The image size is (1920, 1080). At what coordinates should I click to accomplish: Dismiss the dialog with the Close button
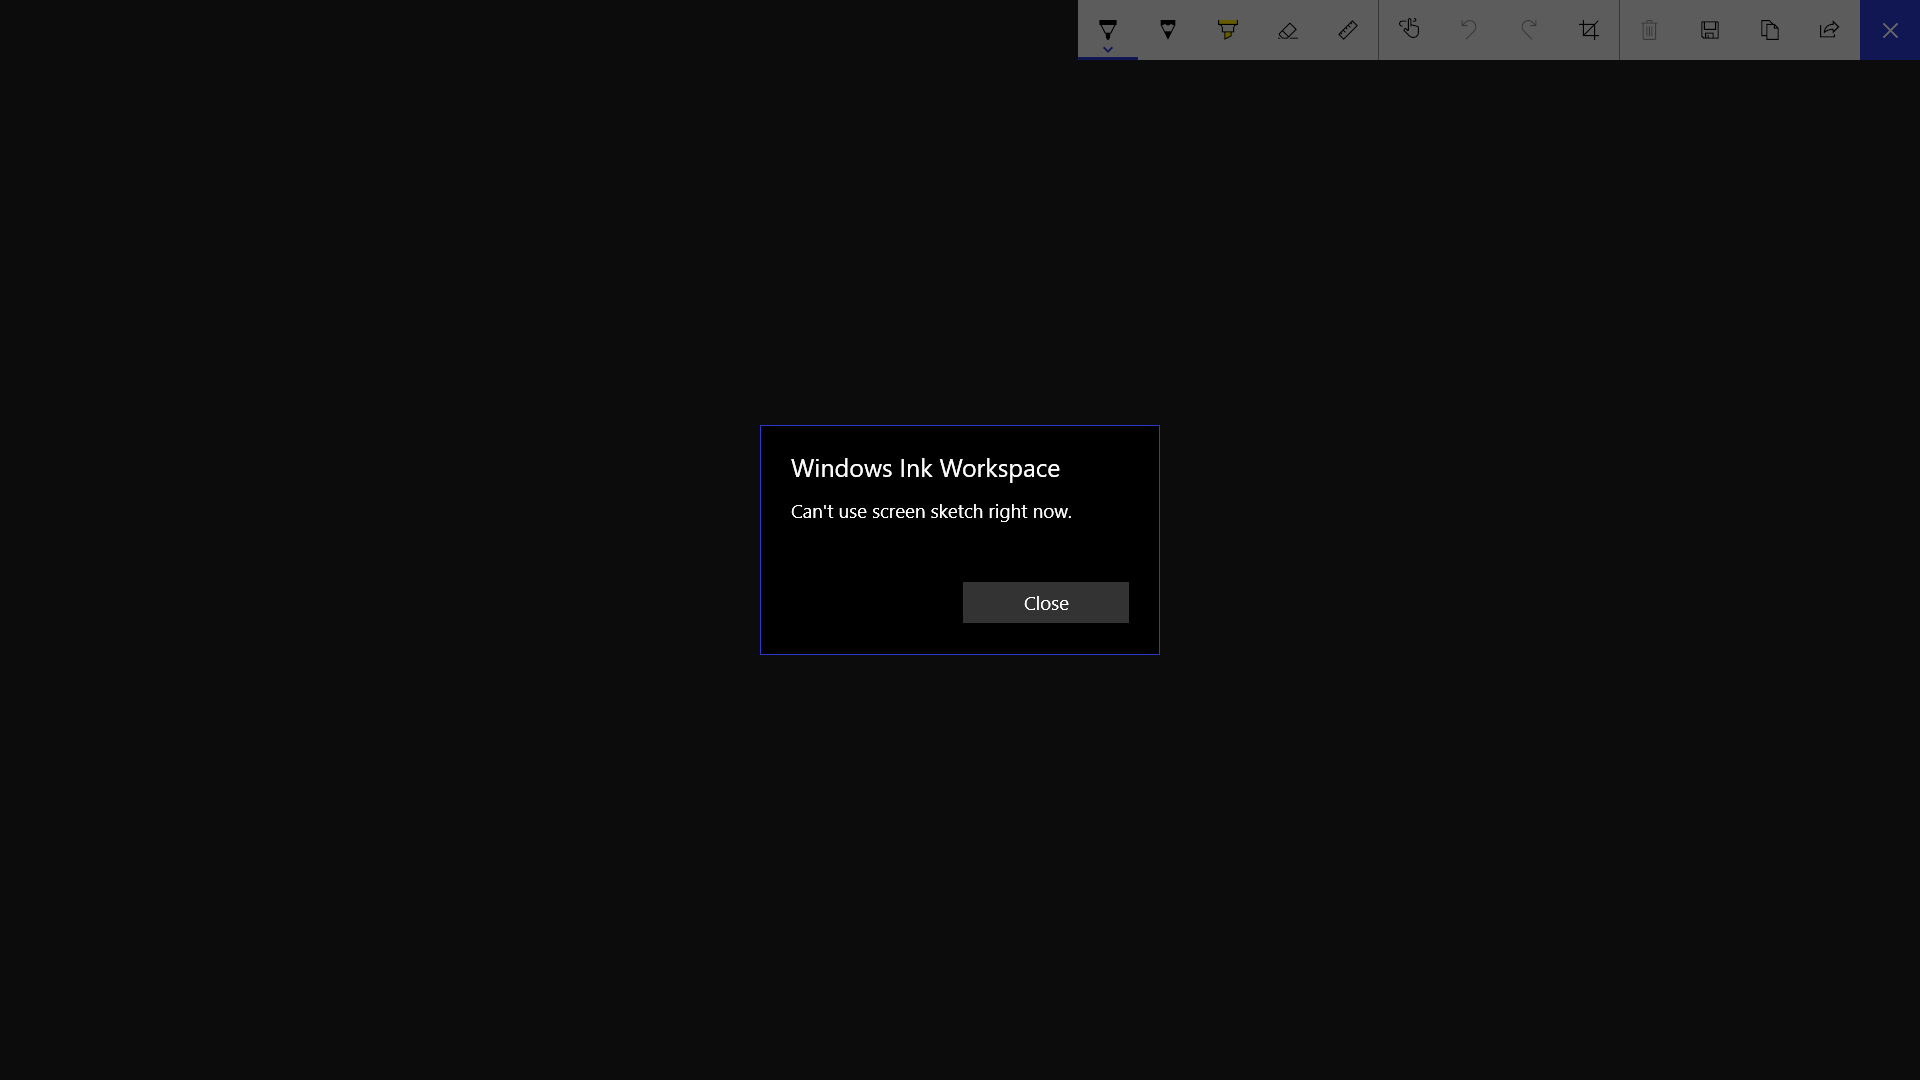(x=1046, y=603)
